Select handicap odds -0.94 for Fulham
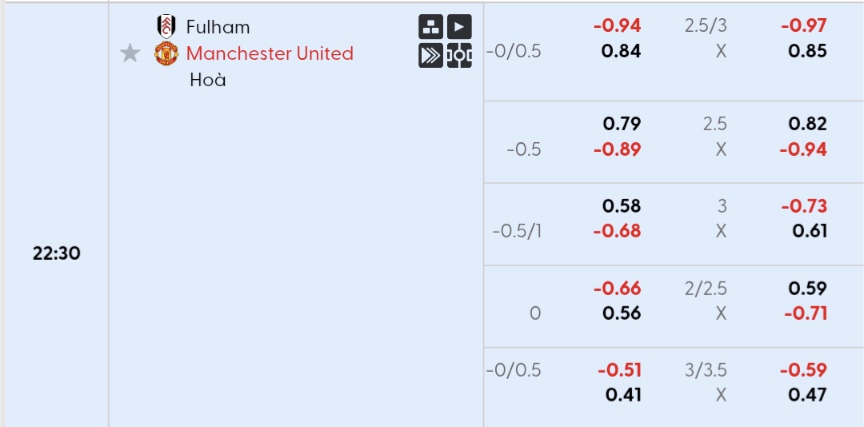 (x=617, y=25)
